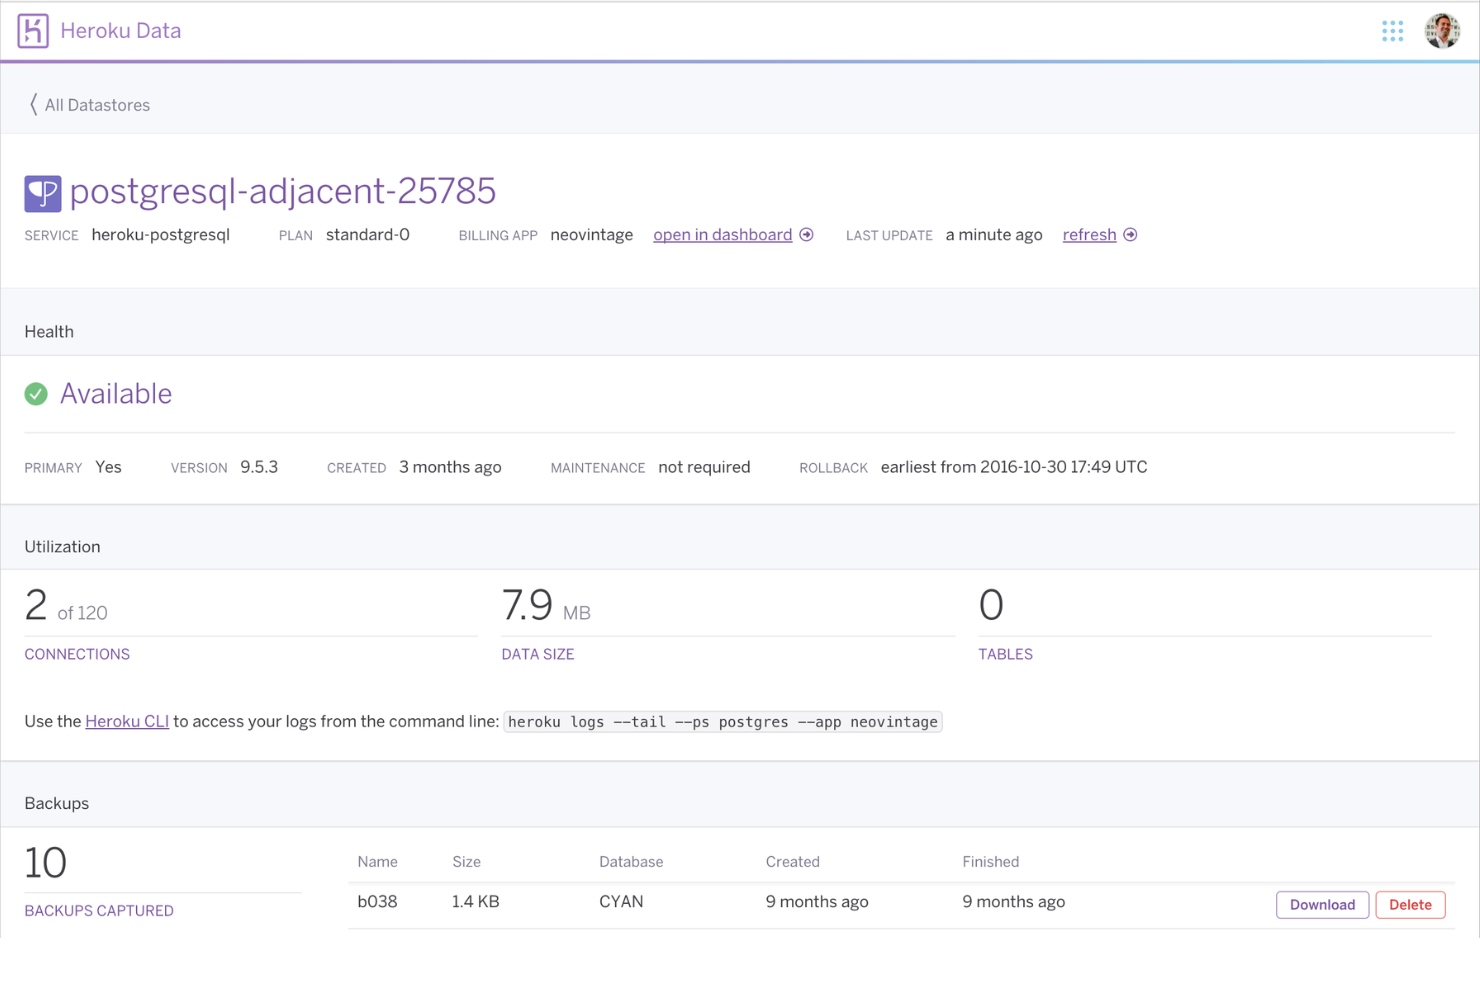Click the green Available checkmark icon
The image size is (1480, 987).
36,394
